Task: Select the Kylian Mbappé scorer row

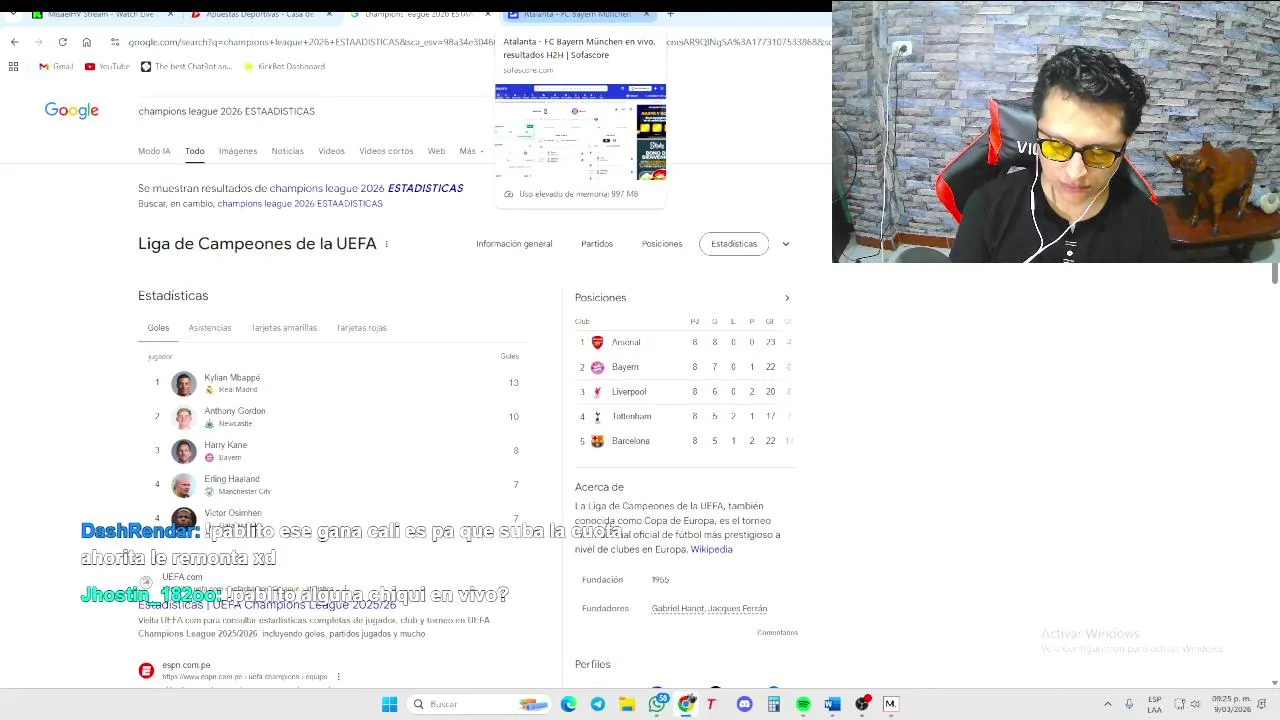Action: pos(335,383)
